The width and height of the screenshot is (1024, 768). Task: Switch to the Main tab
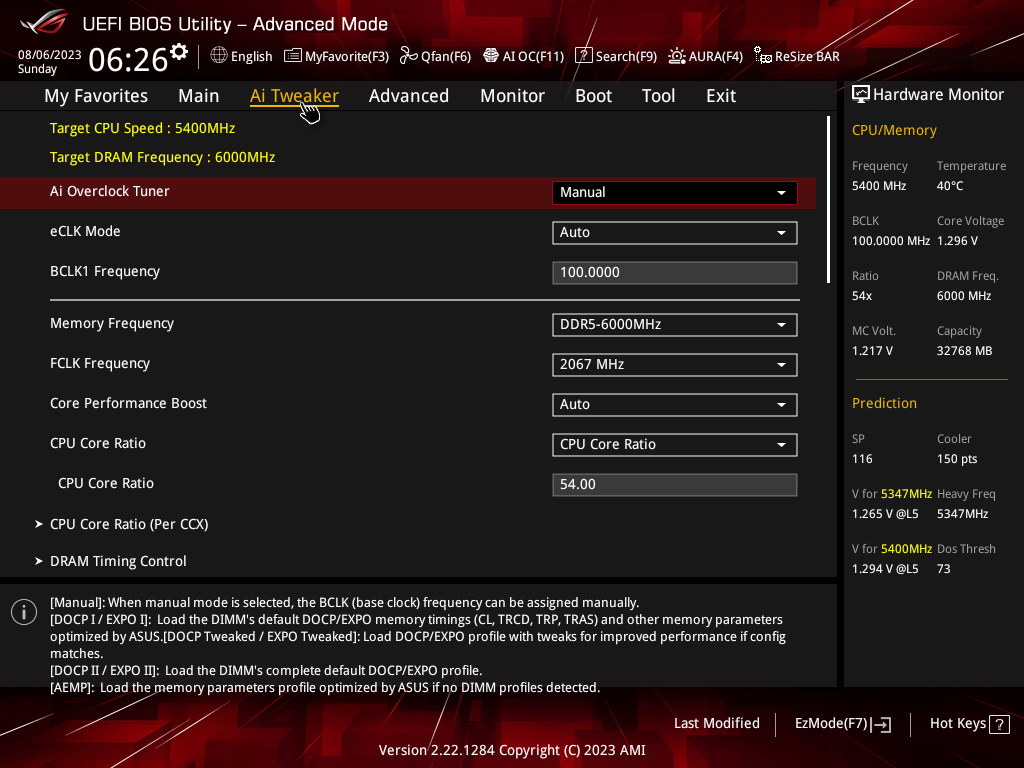click(x=199, y=95)
